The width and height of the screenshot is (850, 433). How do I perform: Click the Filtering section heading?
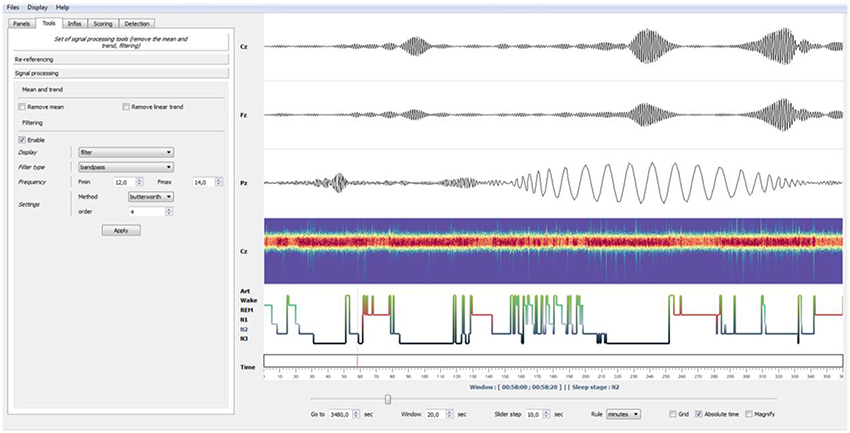pos(33,123)
